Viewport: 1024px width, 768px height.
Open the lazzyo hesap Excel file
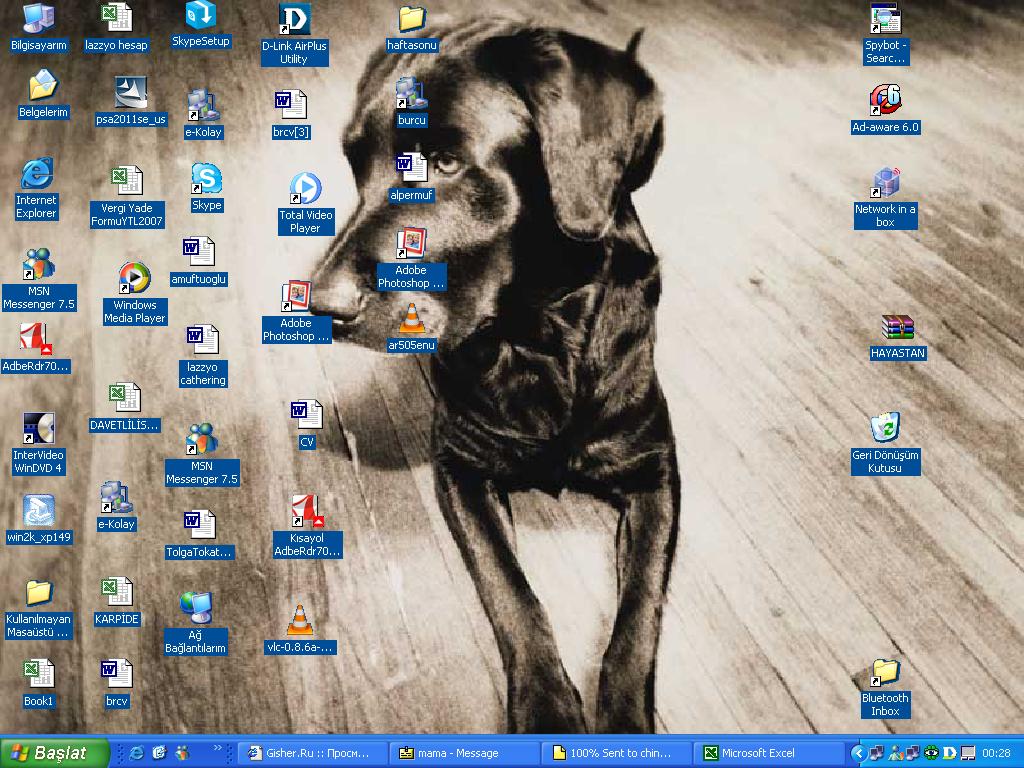click(x=116, y=19)
